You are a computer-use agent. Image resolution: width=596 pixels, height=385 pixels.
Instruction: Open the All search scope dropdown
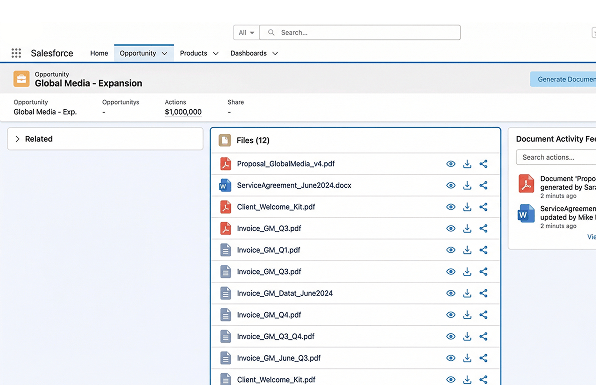click(246, 33)
